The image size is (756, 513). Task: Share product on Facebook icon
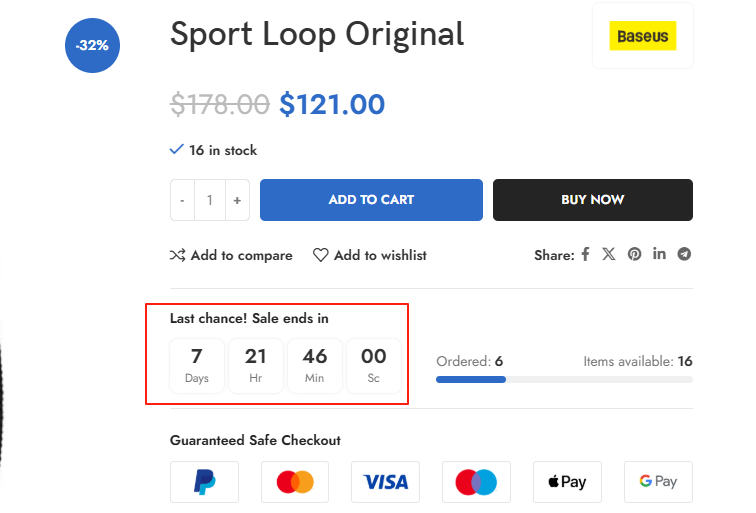pyautogui.click(x=586, y=255)
